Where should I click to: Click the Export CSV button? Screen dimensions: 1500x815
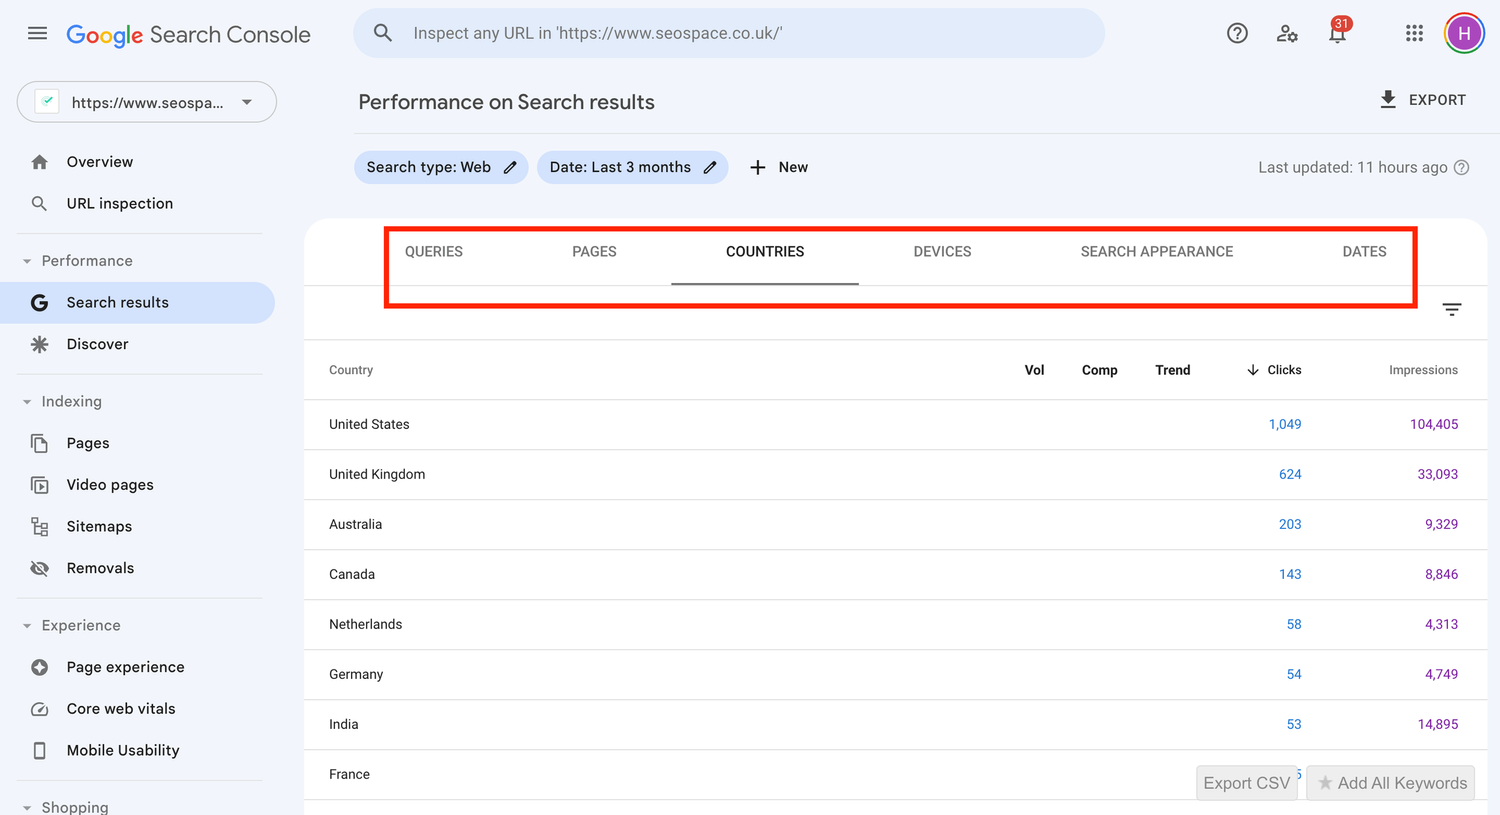tap(1246, 782)
